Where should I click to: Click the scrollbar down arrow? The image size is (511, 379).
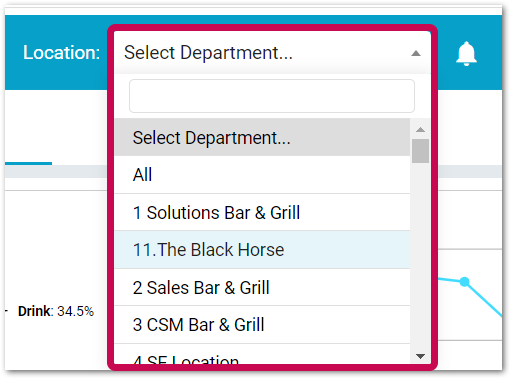click(x=420, y=356)
